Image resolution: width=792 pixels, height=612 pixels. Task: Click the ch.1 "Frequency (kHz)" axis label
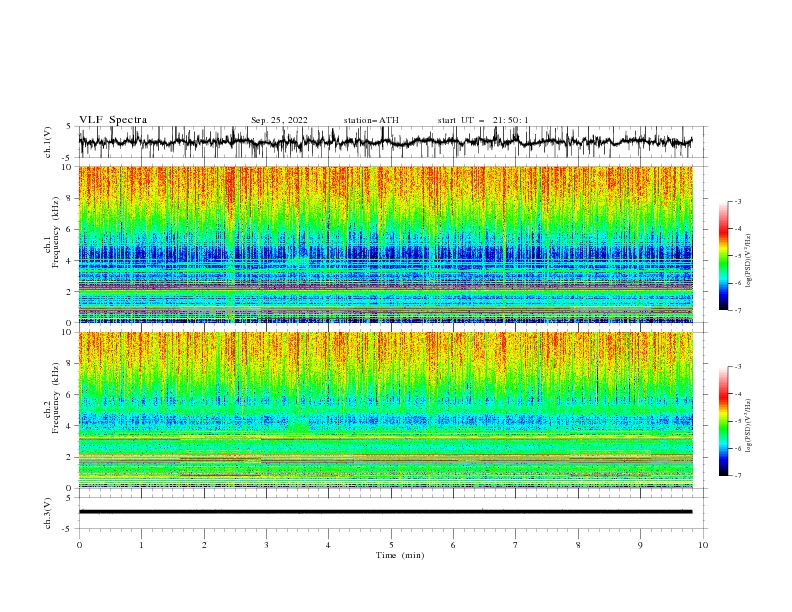click(56, 232)
